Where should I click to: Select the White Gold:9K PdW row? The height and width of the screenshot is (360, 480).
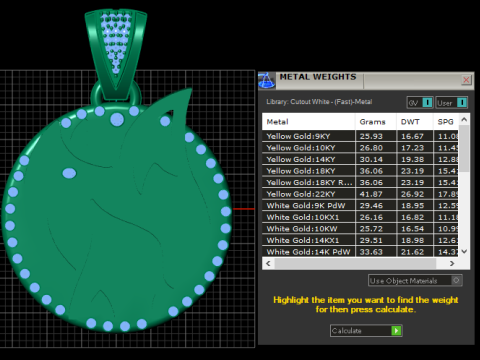(x=360, y=205)
